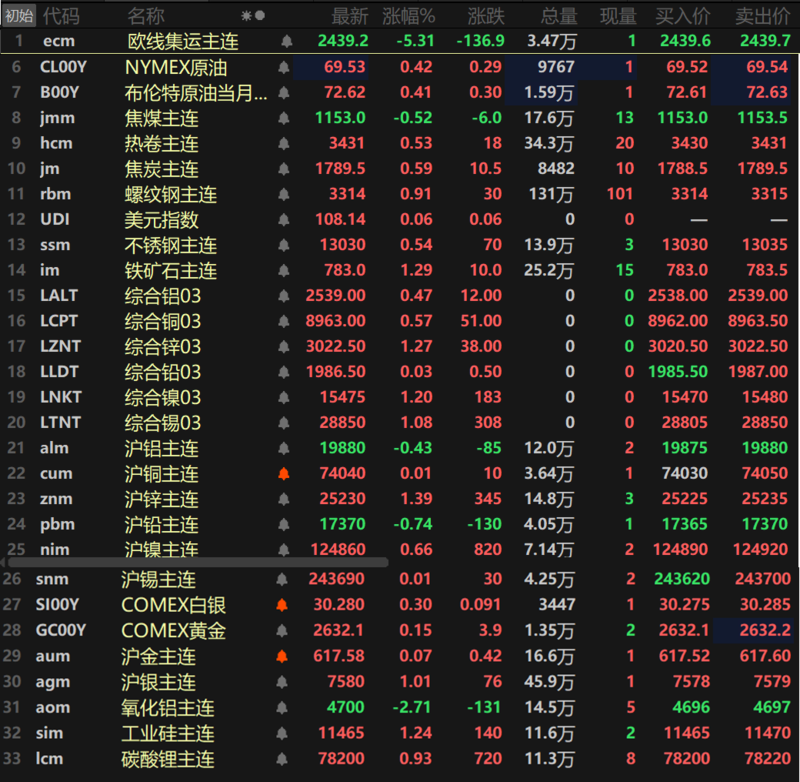Sort the list by 最新 column header
Viewport: 800px width, 782px height.
[349, 16]
